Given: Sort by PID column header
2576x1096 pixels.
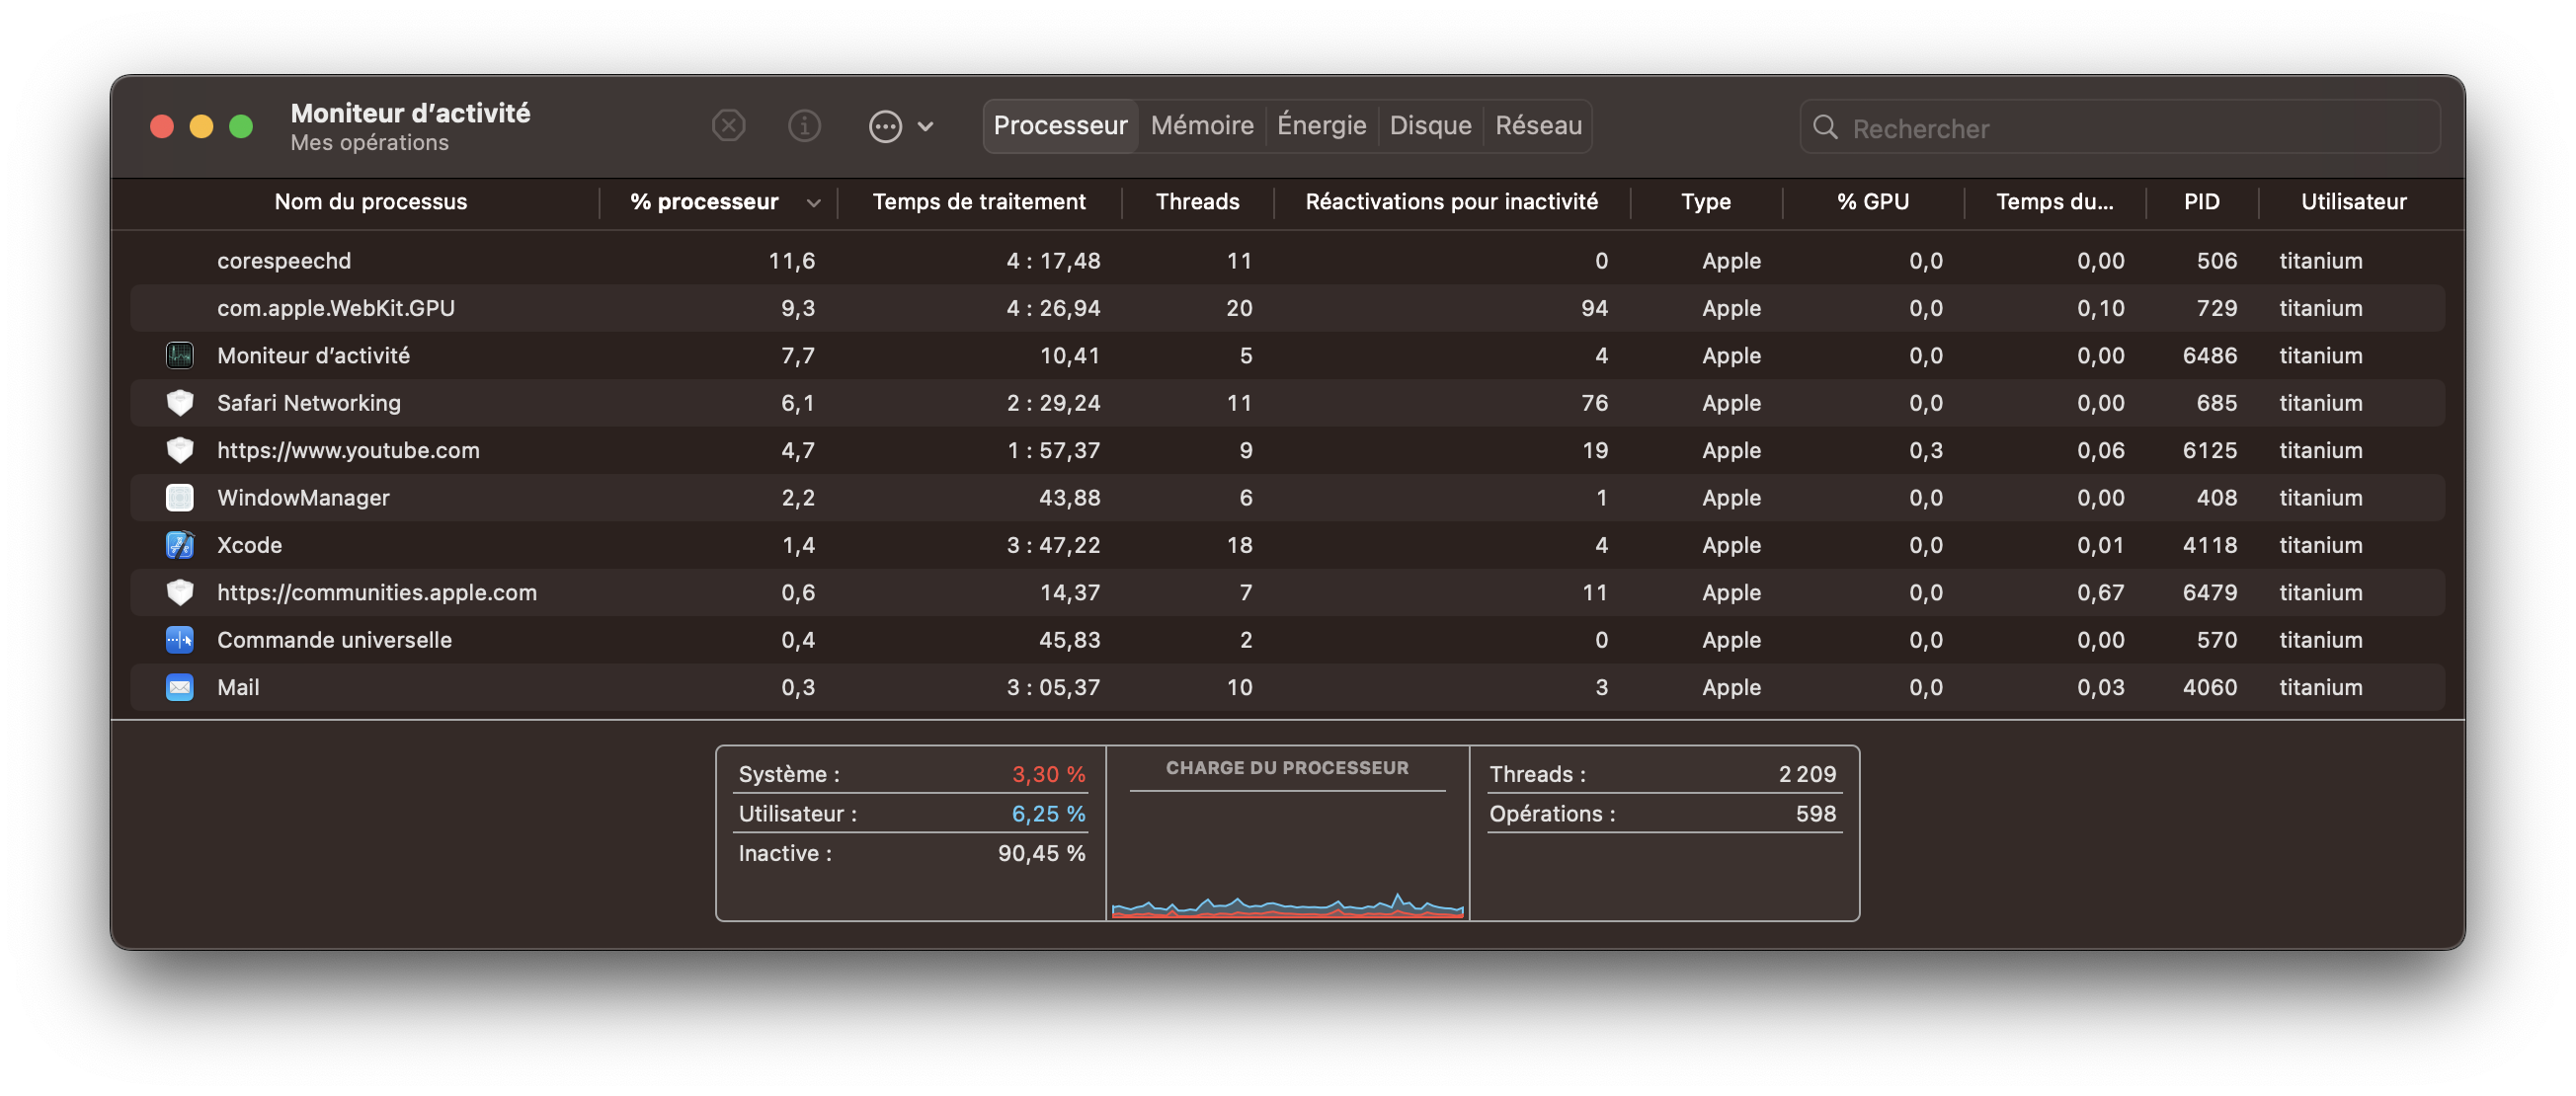Looking at the screenshot, I should [x=2201, y=202].
